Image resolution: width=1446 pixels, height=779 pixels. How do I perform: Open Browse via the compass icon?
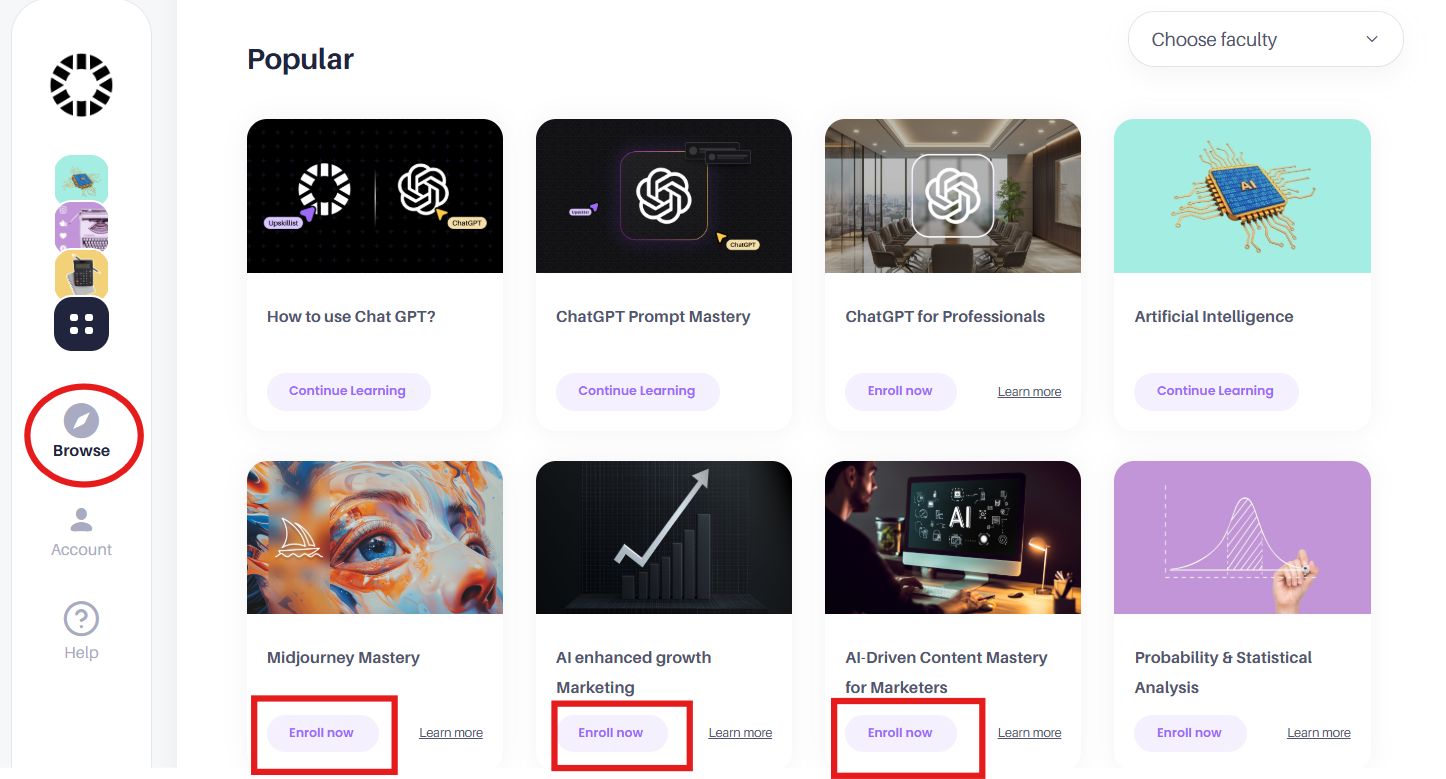point(81,420)
